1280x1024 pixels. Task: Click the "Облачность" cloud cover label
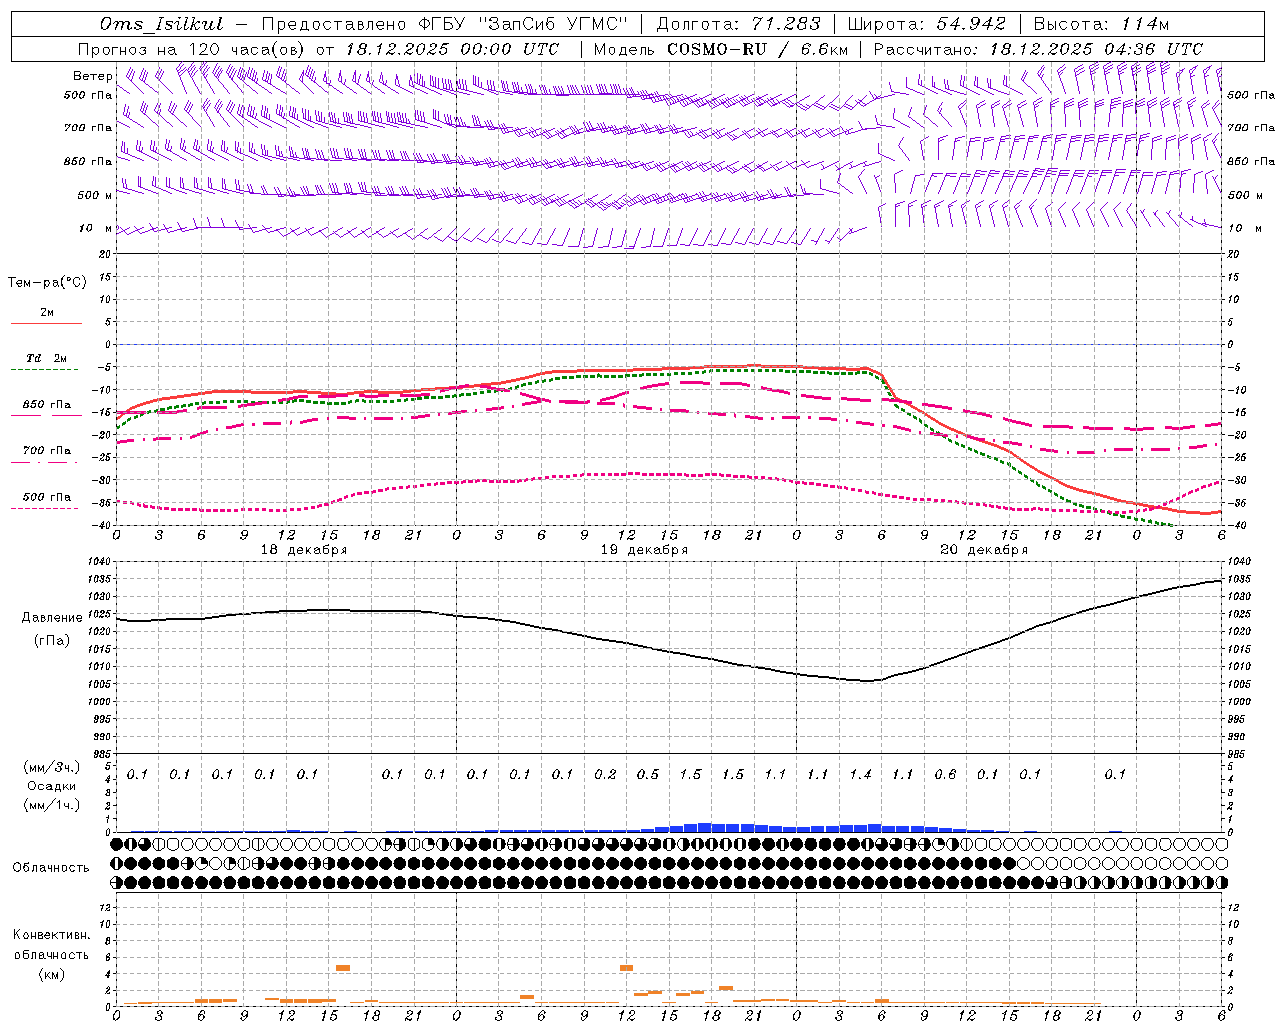tap(51, 868)
